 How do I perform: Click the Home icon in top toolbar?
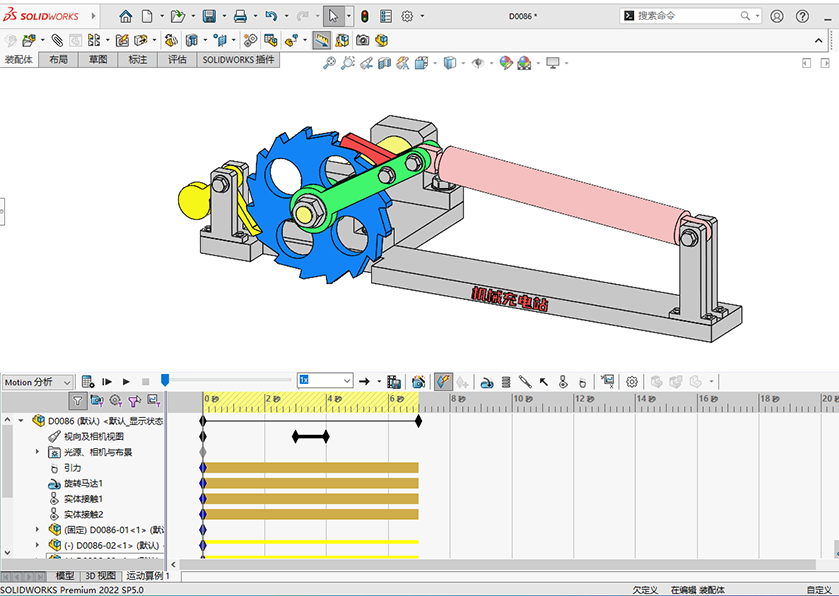[125, 16]
